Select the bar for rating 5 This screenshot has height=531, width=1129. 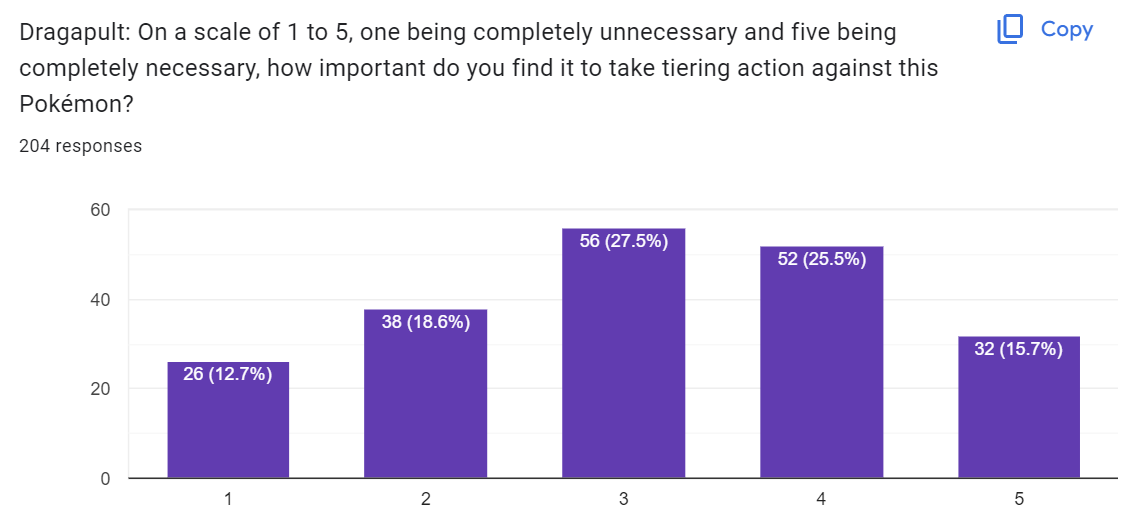point(1019,407)
